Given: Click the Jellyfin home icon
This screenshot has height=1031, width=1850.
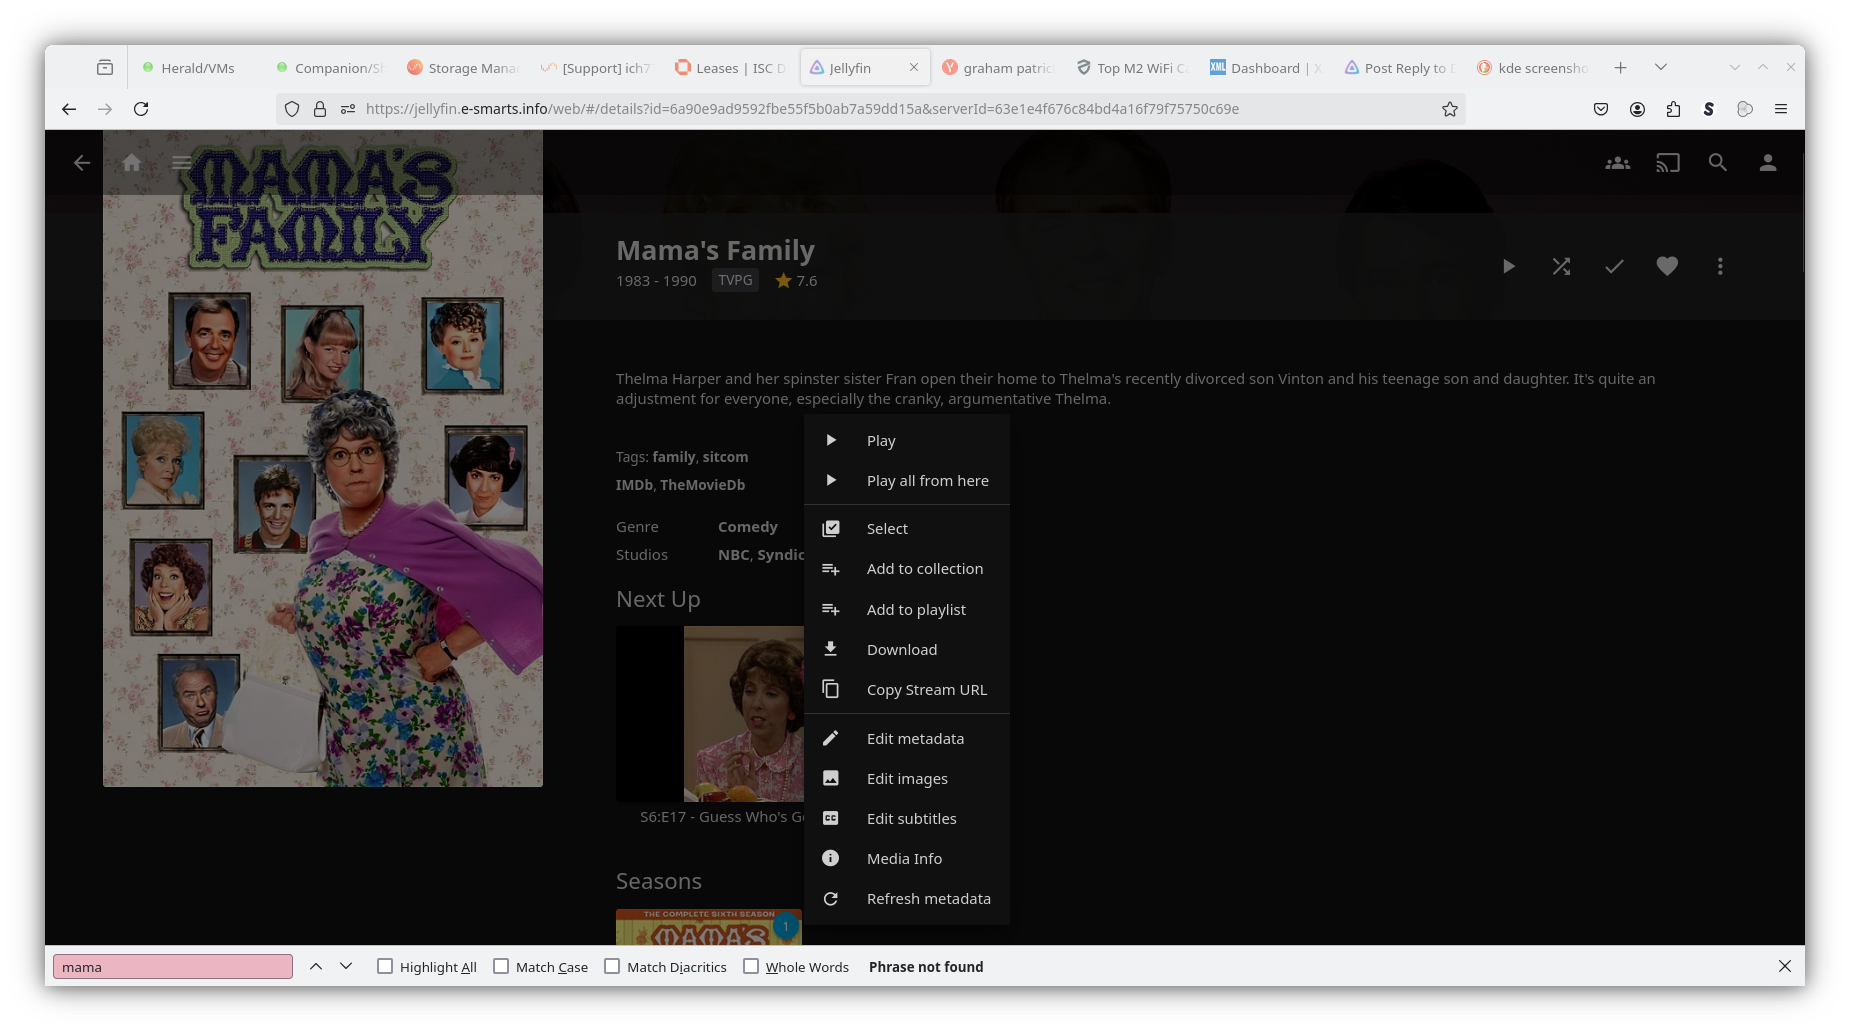Looking at the screenshot, I should tap(132, 163).
